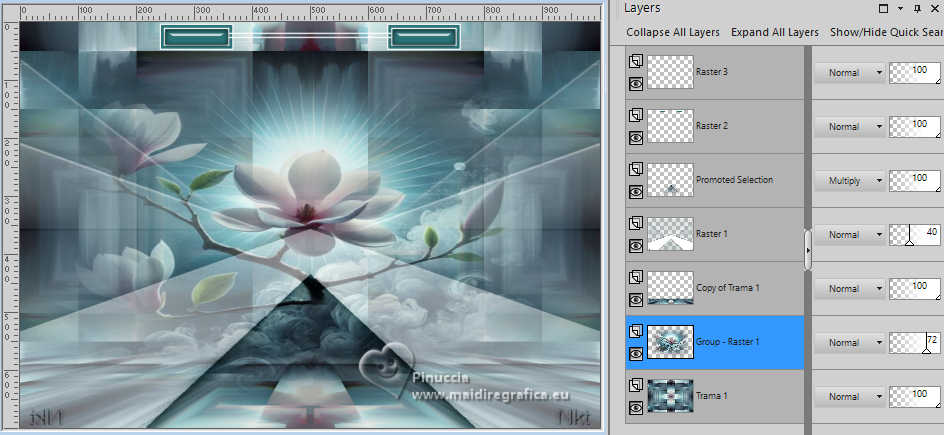Screen dimensions: 944x435
Task: Click the horizontal ruler above the canvas
Action: [310, 11]
